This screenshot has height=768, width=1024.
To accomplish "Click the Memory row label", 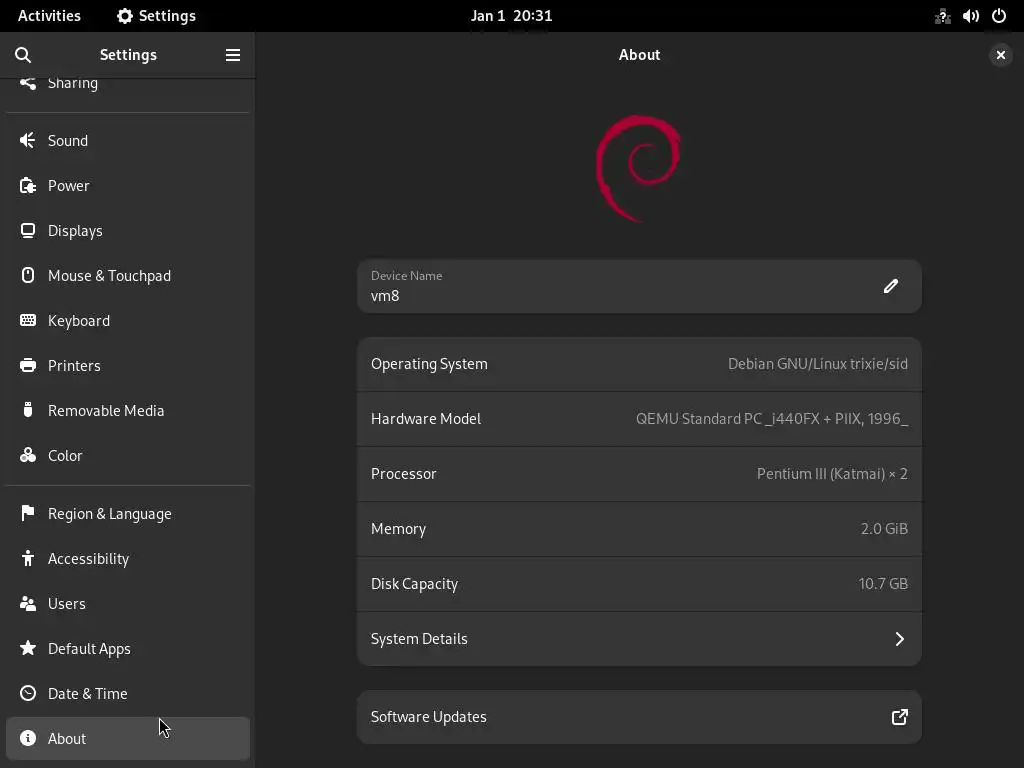I will 398,529.
